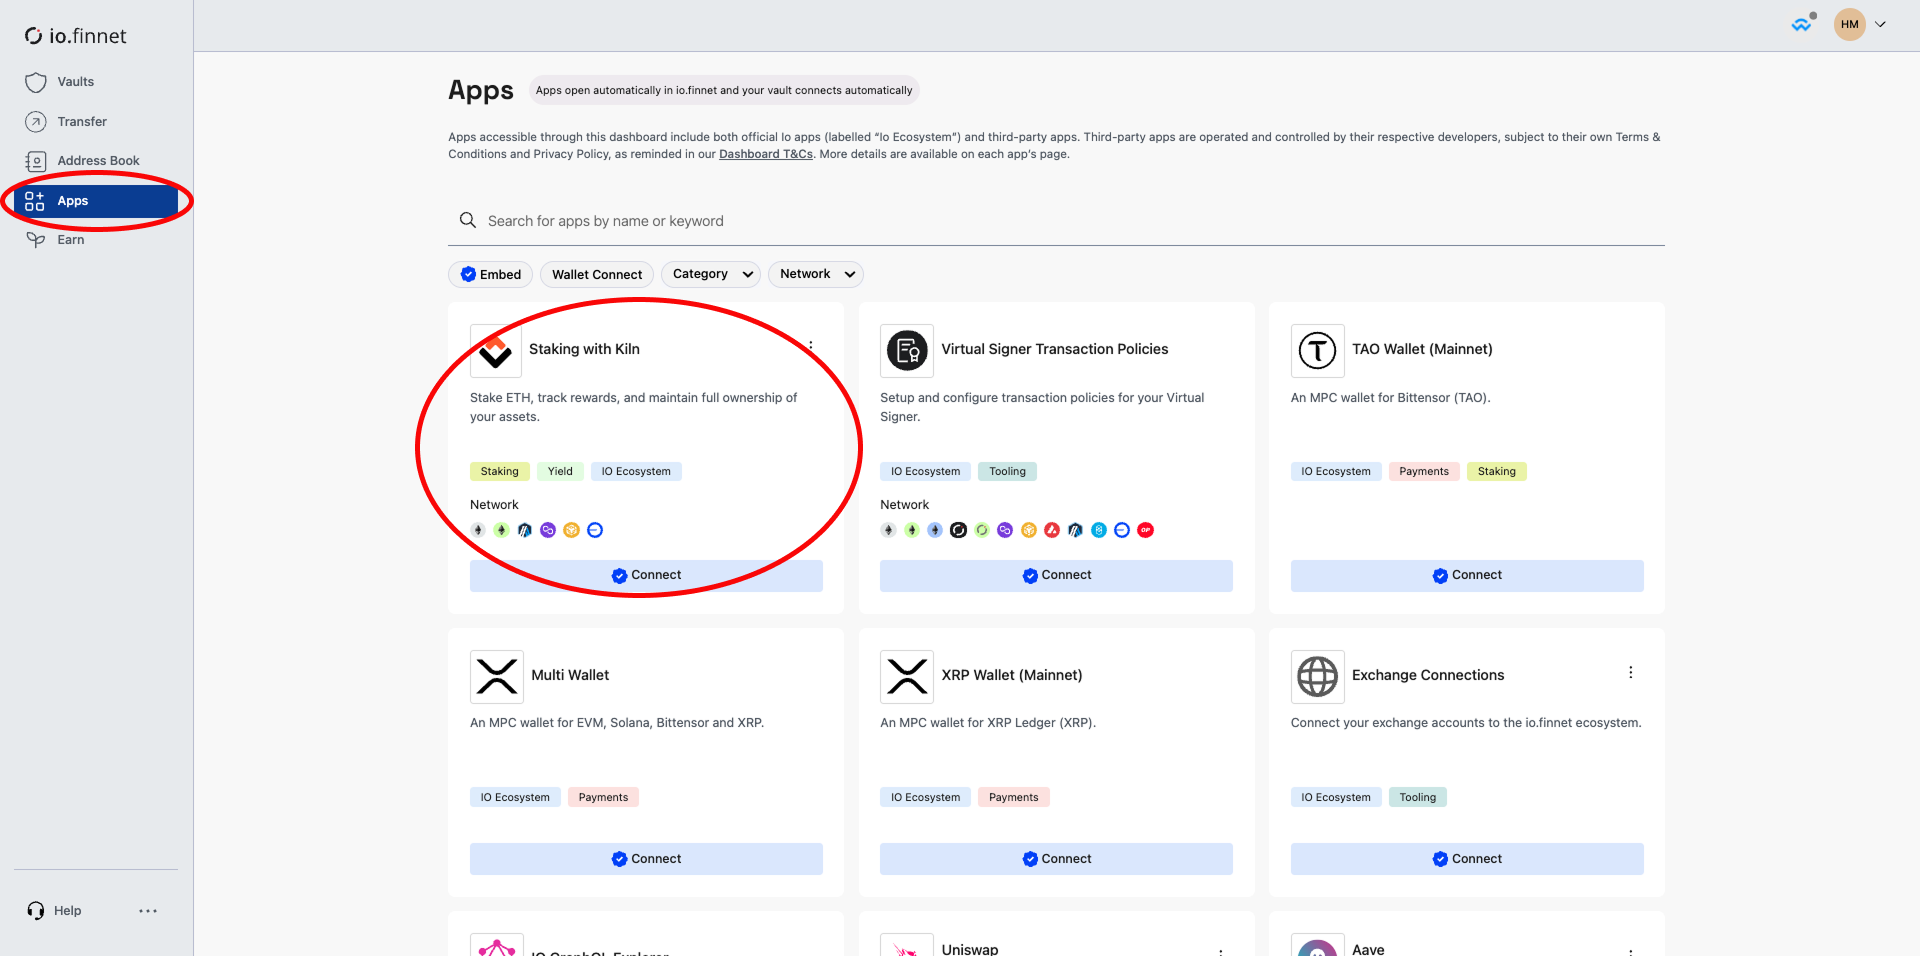Click the Virtual Signer Transaction Policies icon
1920x956 pixels.
pos(907,350)
